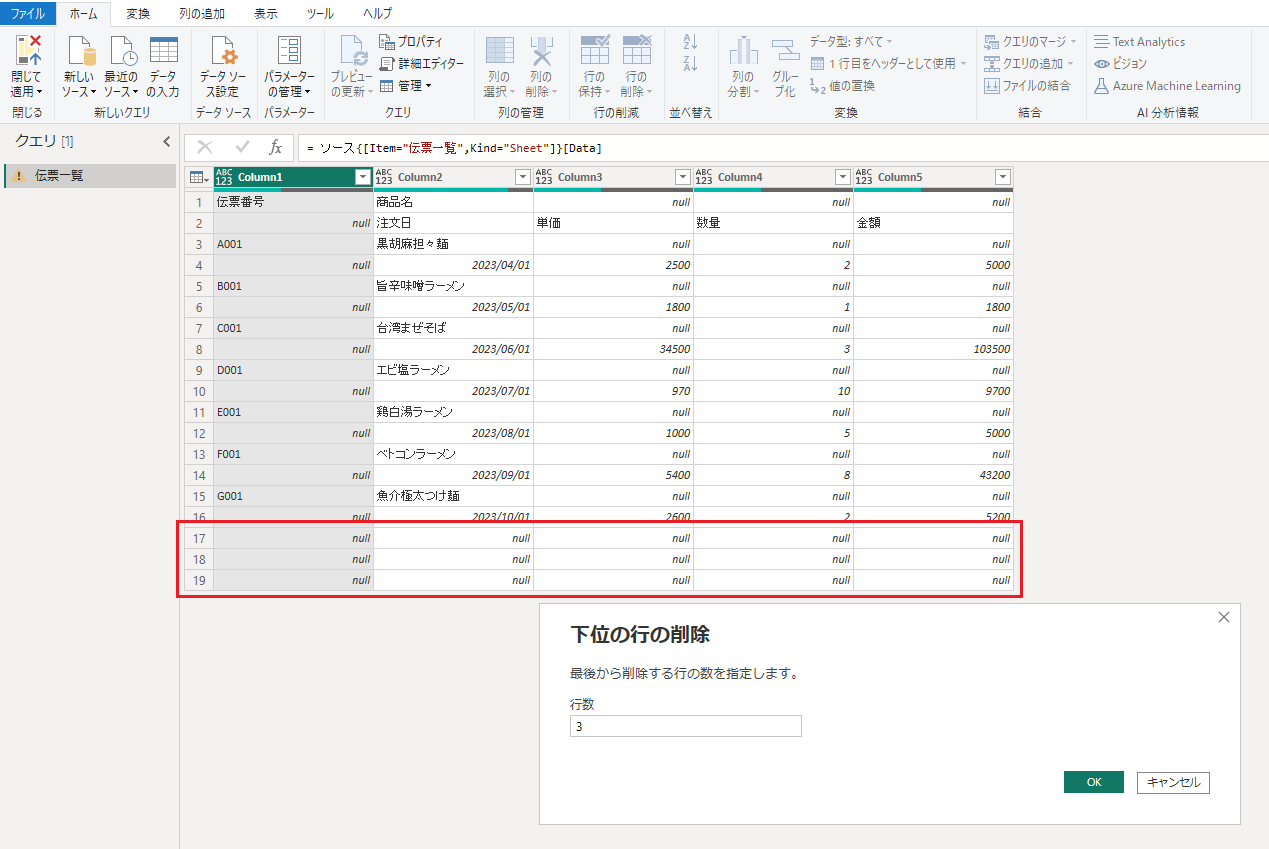Image resolution: width=1269 pixels, height=849 pixels.
Task: Collapse the クエリ queries pane
Action: pyautogui.click(x=167, y=142)
